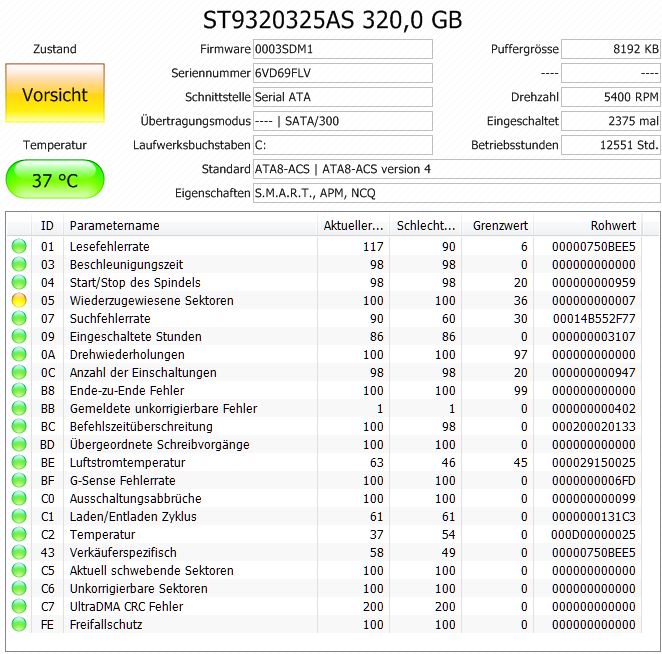
Task: Click the green icon for Ende-zu-Ende Fehler
Action: (19, 390)
